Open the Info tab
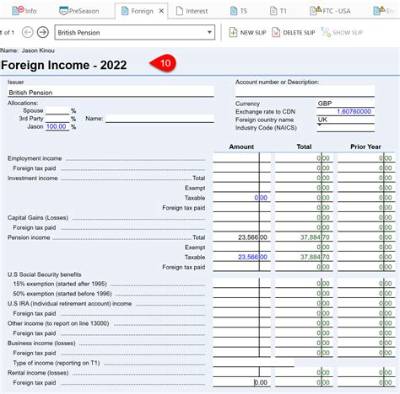This screenshot has width=400, height=394. pyautogui.click(x=24, y=11)
